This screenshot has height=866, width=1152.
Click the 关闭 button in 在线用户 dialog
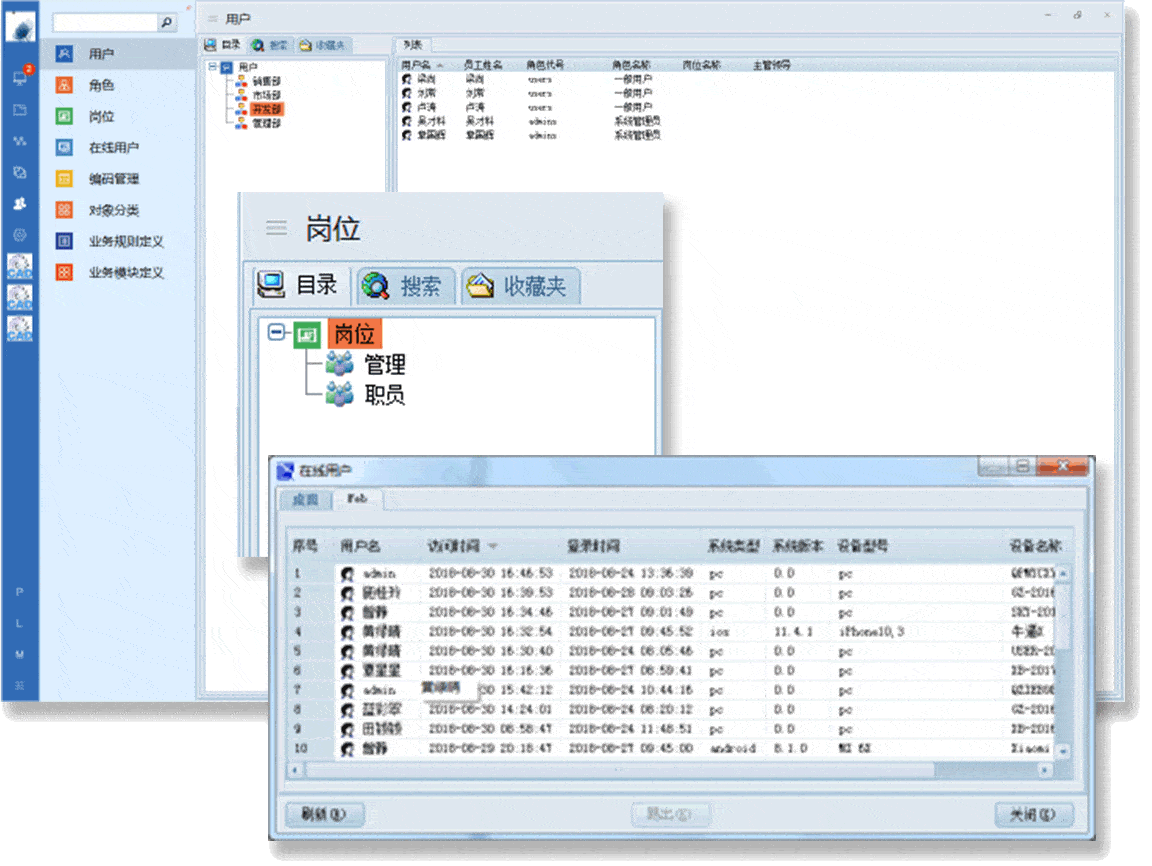point(1033,814)
